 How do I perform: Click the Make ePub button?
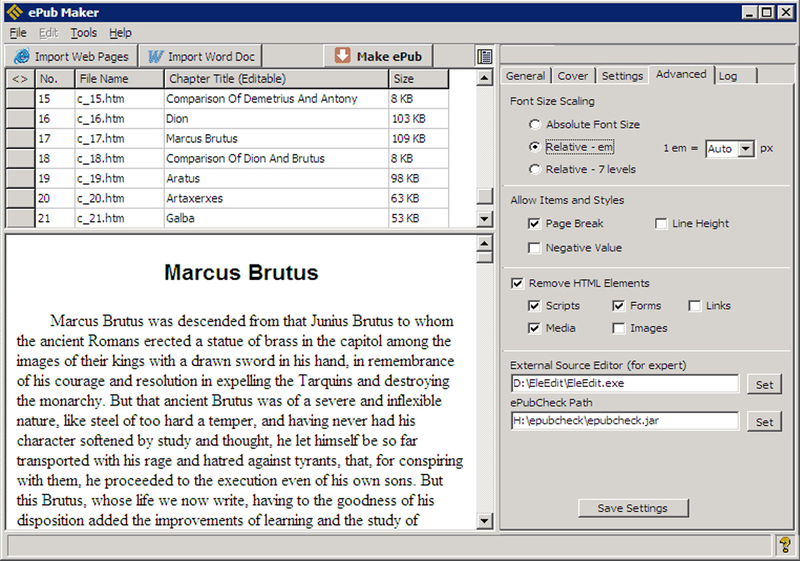378,56
